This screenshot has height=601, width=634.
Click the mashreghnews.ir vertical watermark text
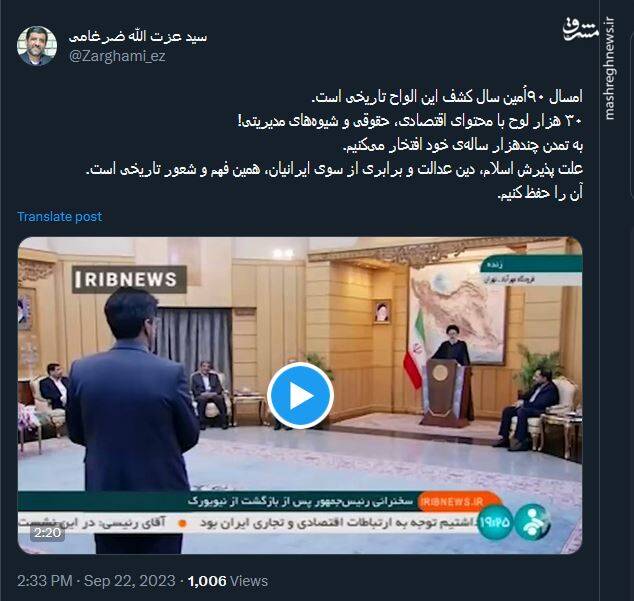pos(610,69)
